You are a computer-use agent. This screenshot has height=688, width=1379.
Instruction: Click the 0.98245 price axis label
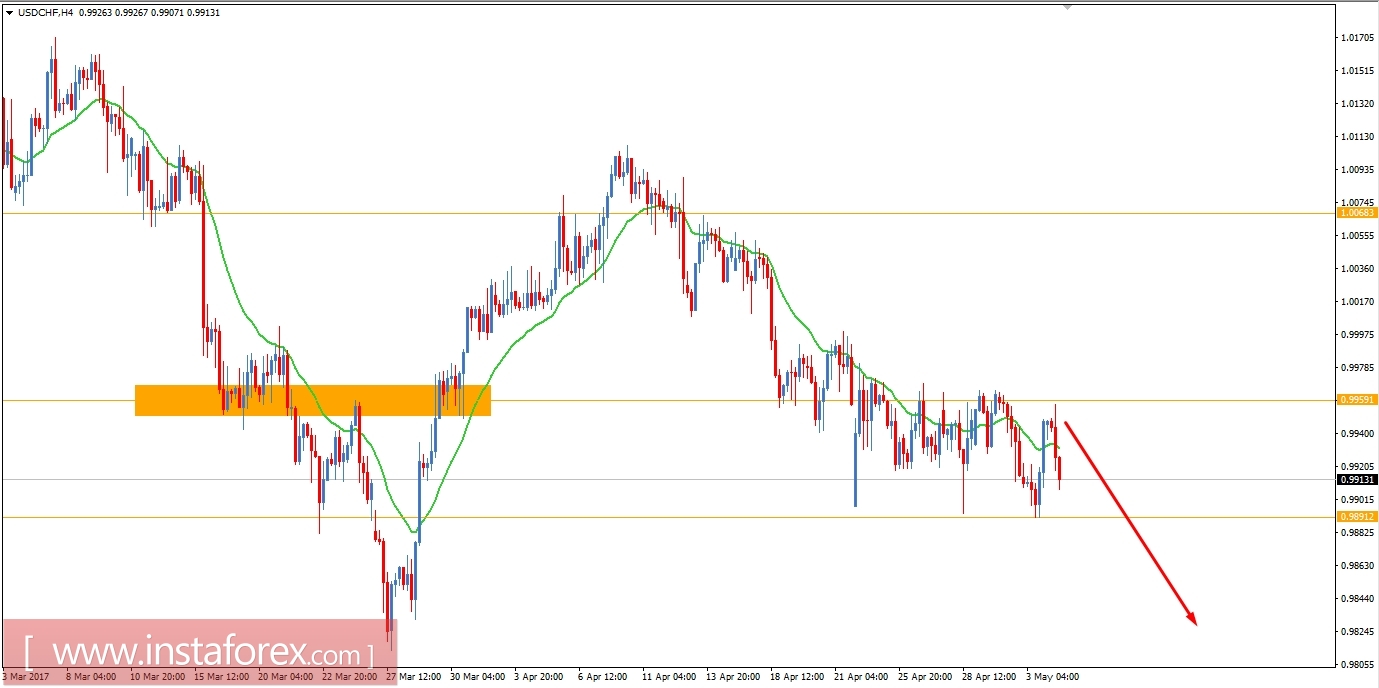1358,632
